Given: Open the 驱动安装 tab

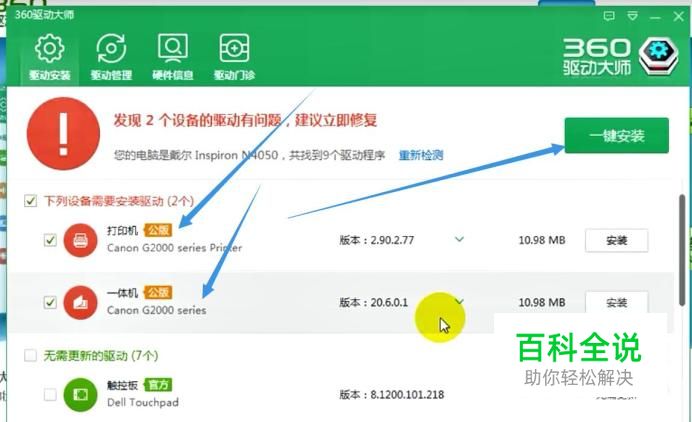Looking at the screenshot, I should coord(49,57).
